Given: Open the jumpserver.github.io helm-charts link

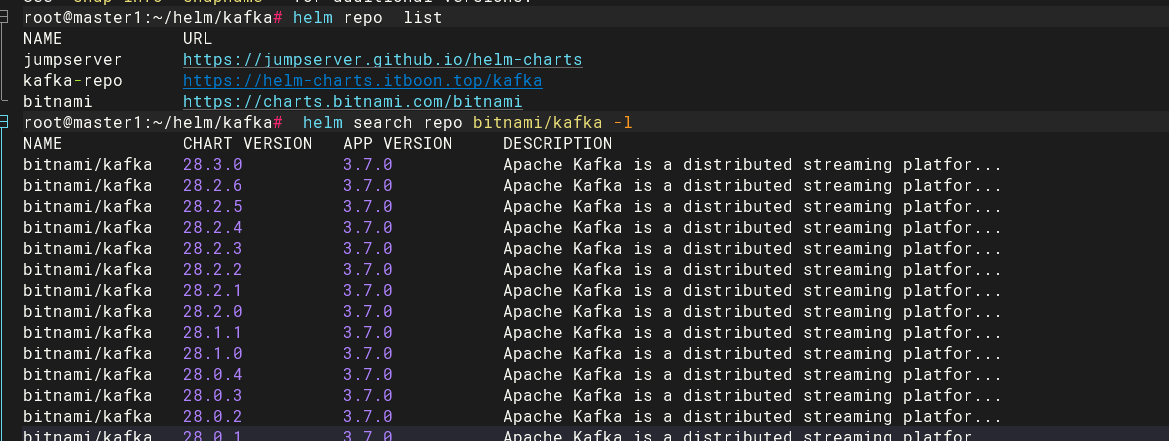Looking at the screenshot, I should click(382, 60).
